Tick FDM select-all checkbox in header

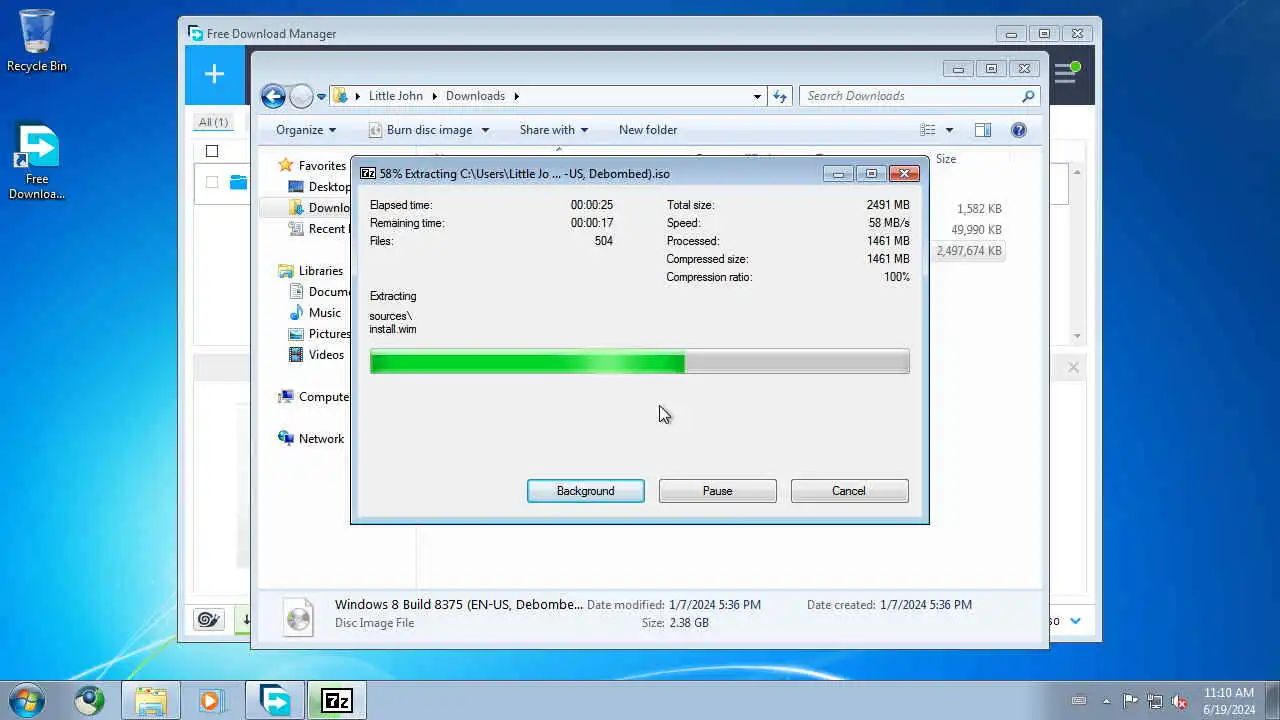point(211,151)
